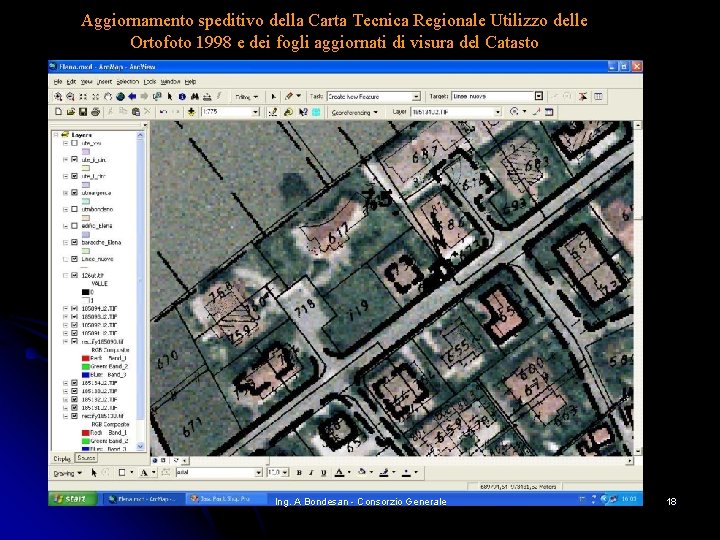Print the map
Viewport: 720px width, 540px height.
click(96, 112)
